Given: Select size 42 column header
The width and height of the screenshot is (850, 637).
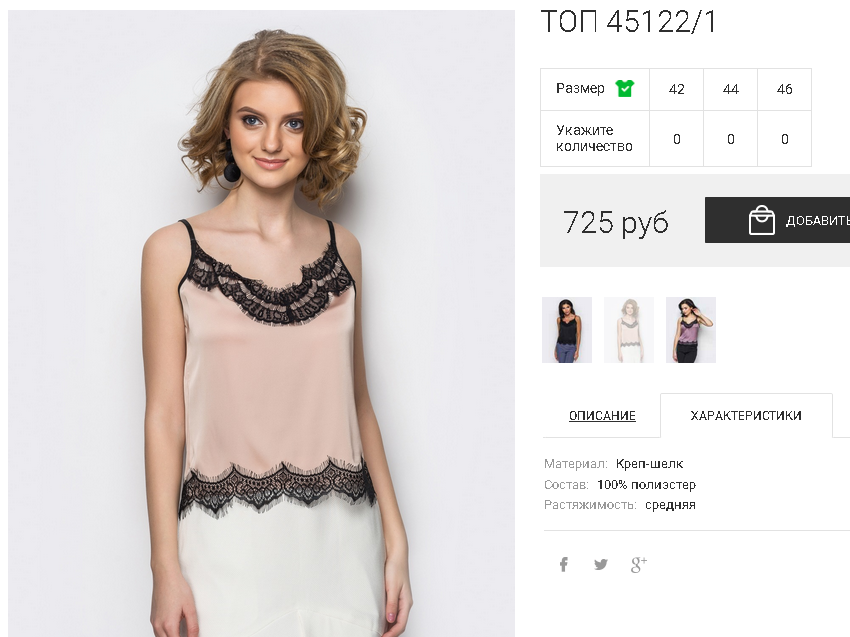Looking at the screenshot, I should [676, 89].
